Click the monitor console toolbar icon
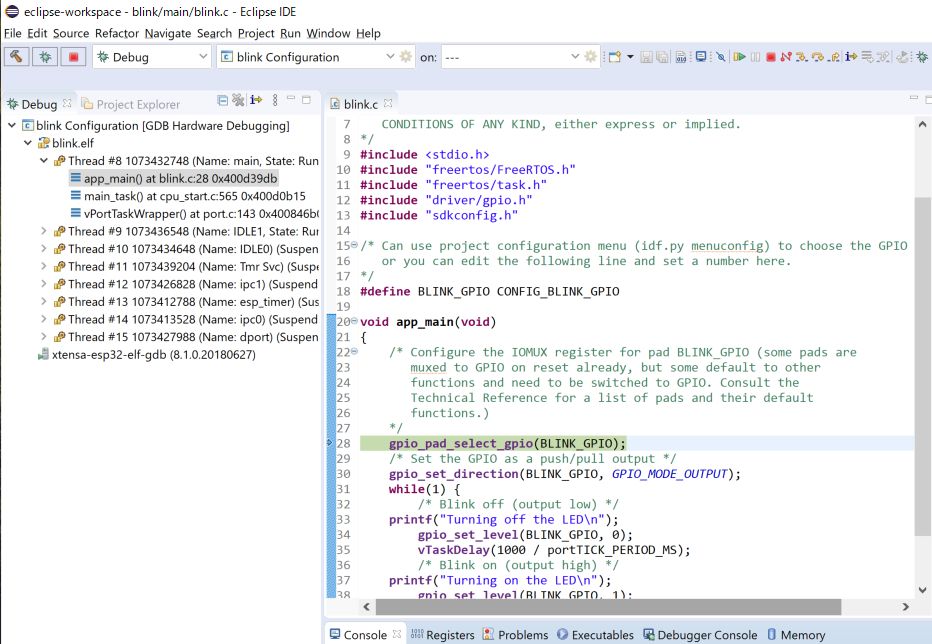 click(701, 56)
